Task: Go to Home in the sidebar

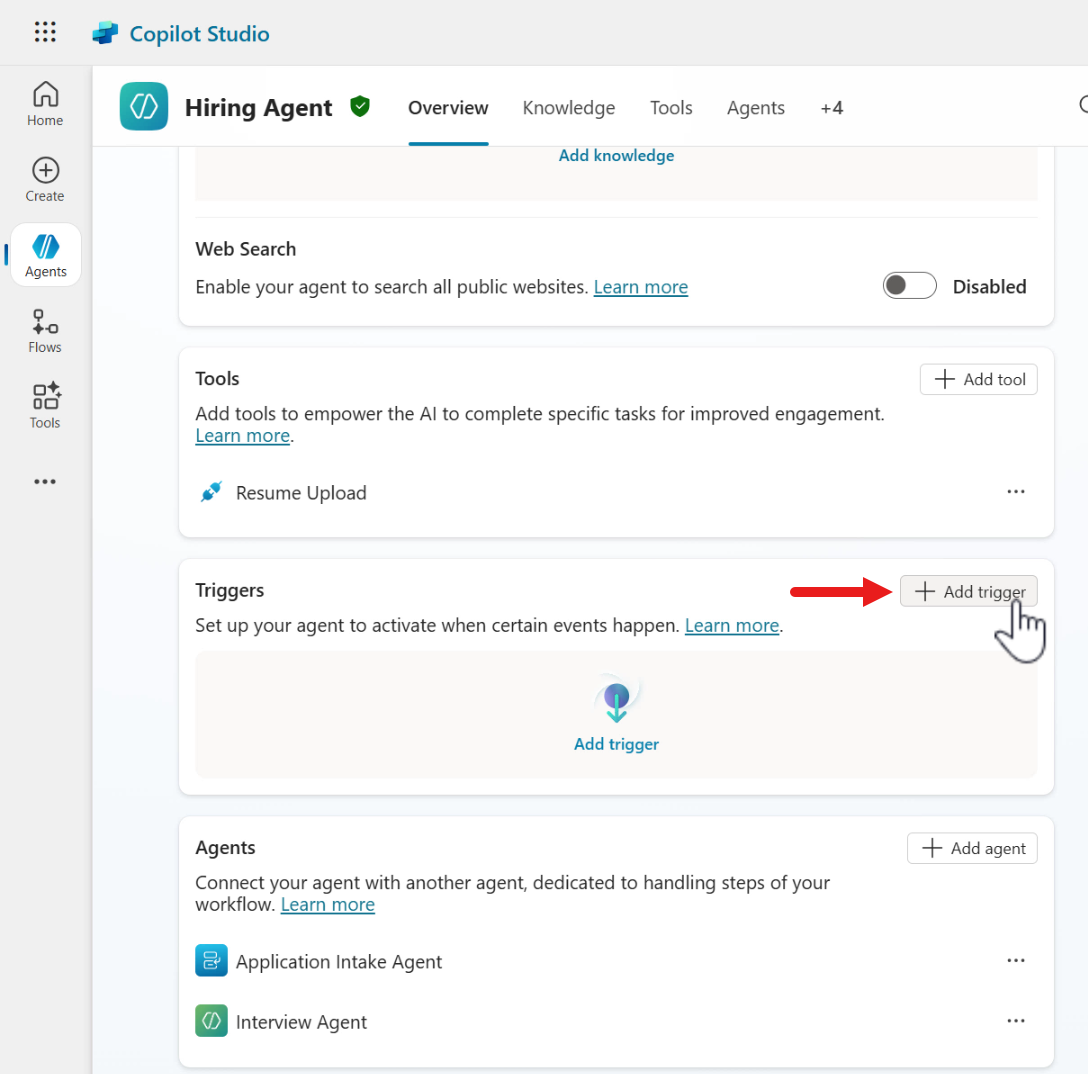Action: 45,105
